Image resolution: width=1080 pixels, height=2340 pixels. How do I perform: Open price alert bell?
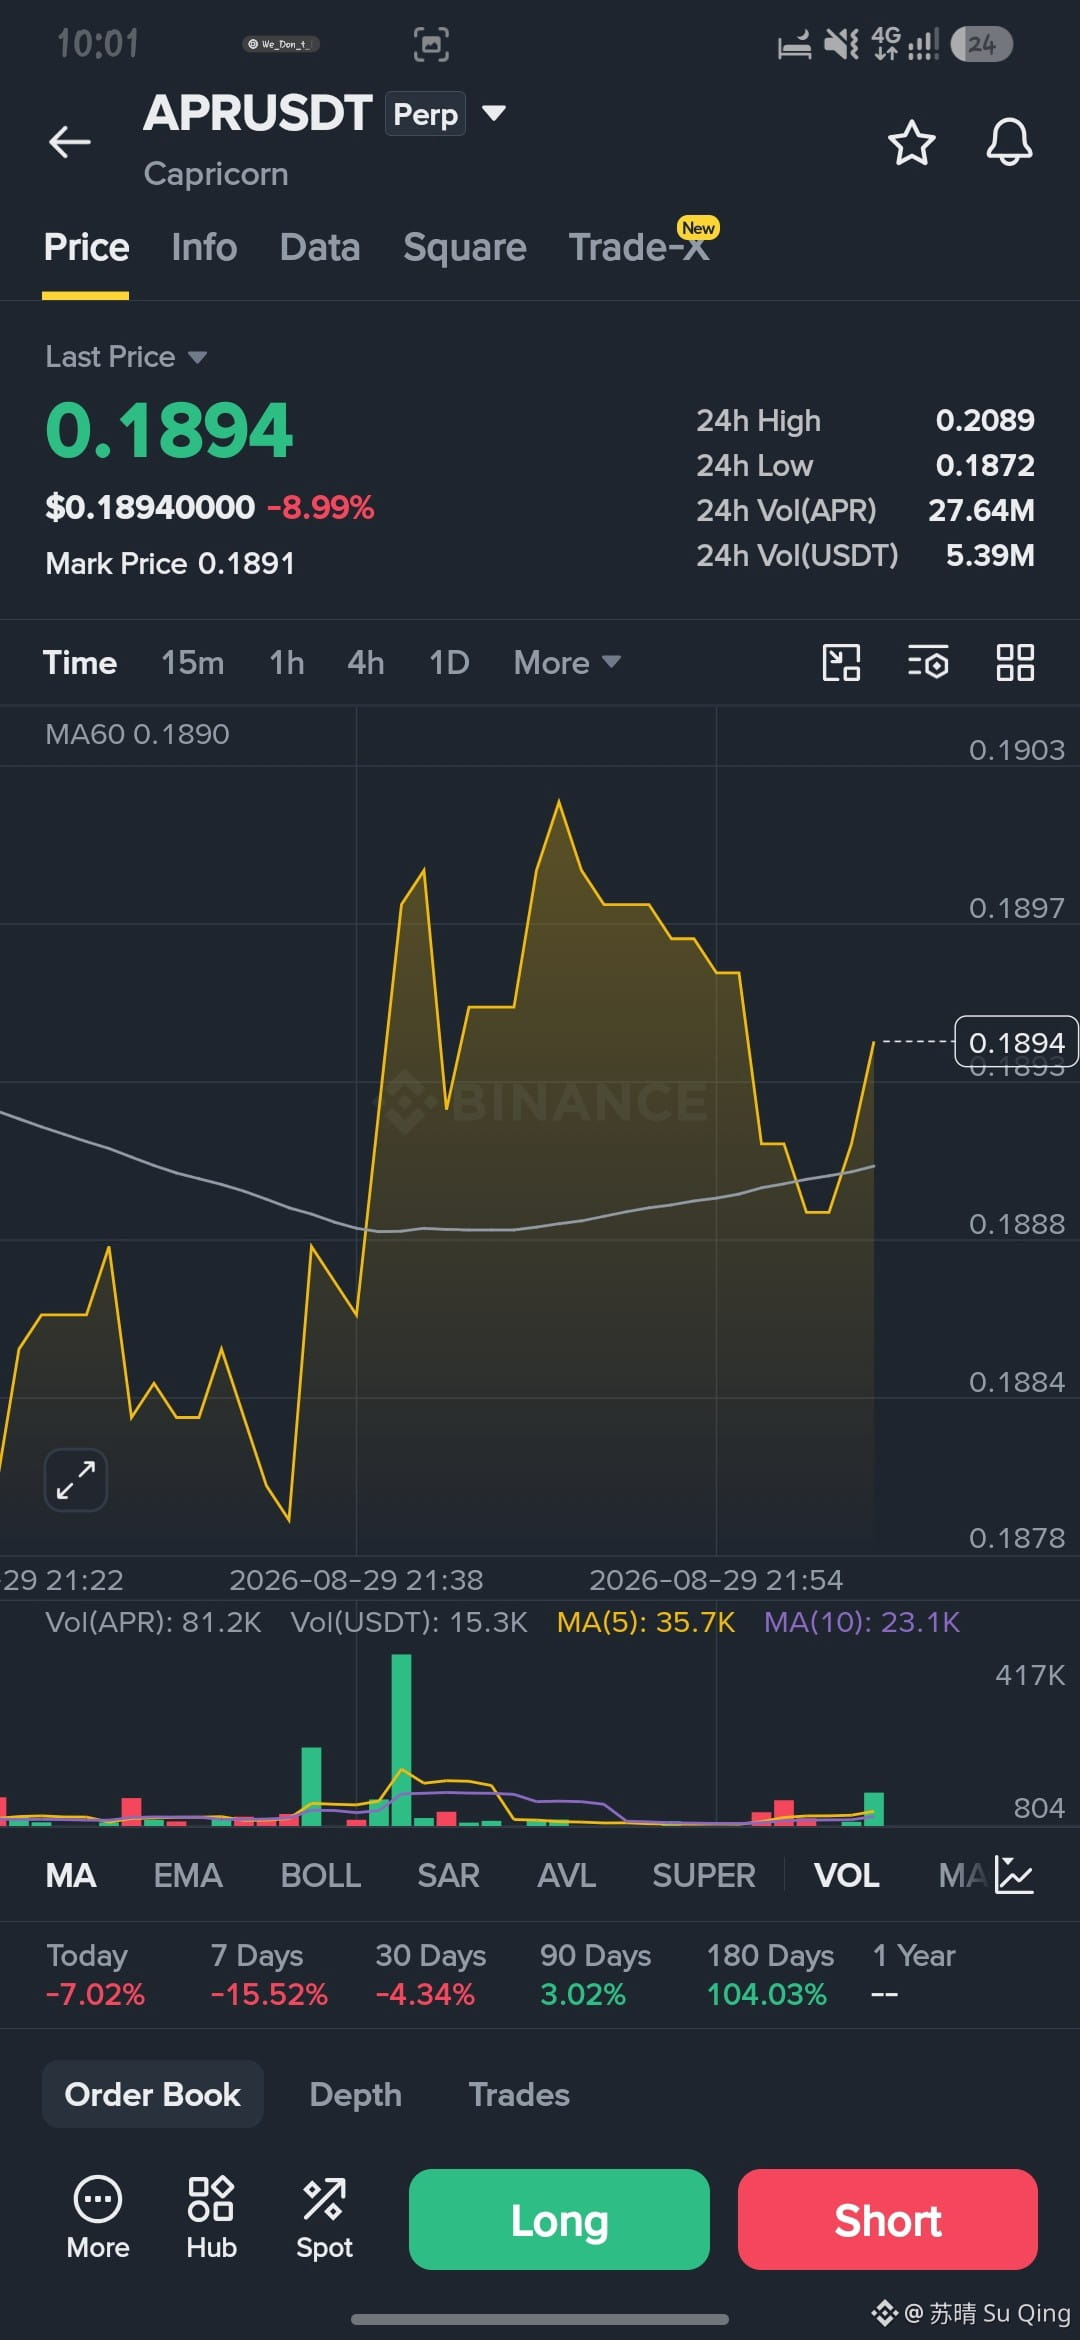[1009, 142]
